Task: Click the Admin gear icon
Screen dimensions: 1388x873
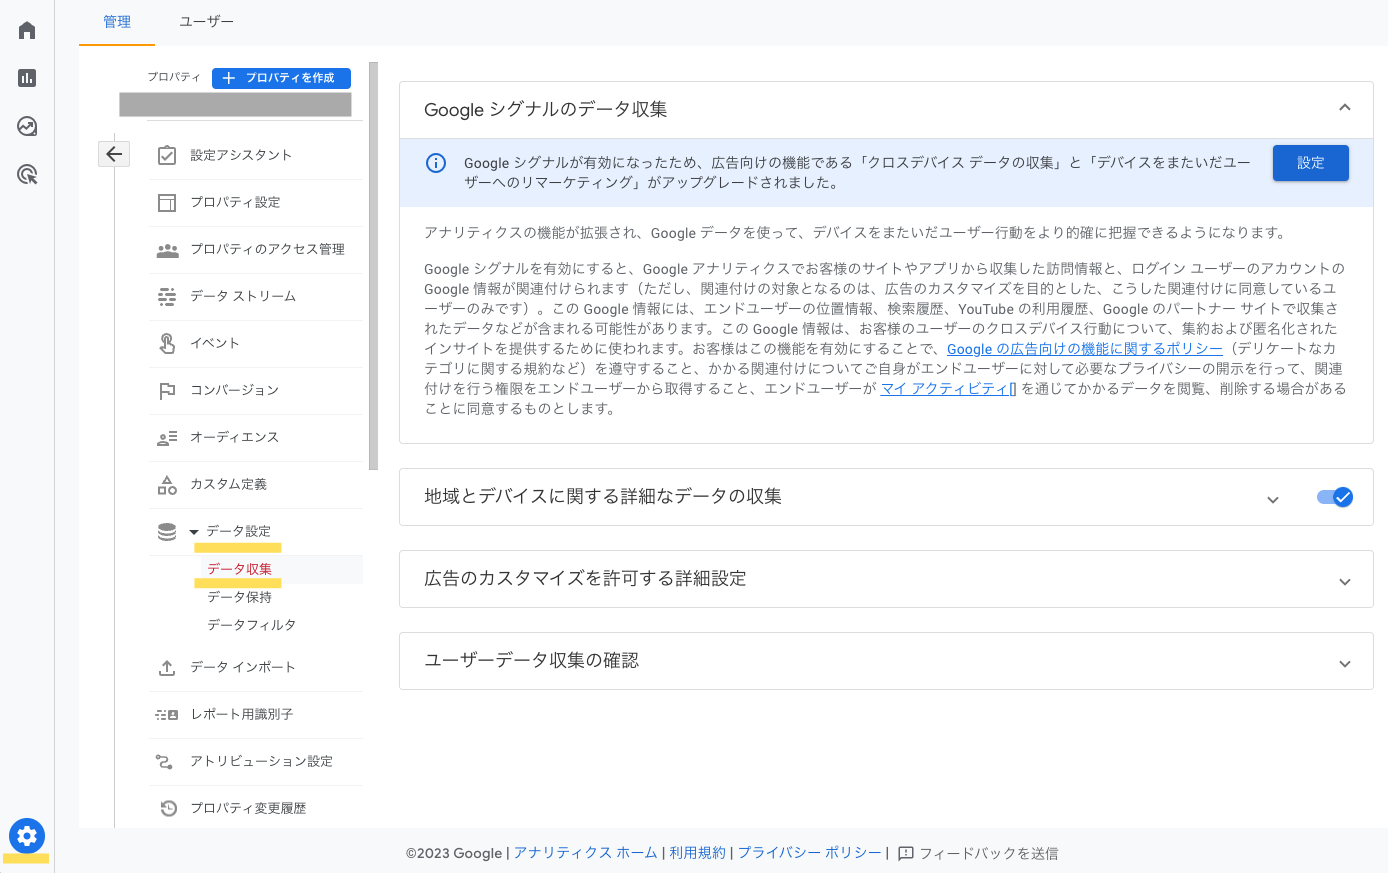Action: point(27,836)
